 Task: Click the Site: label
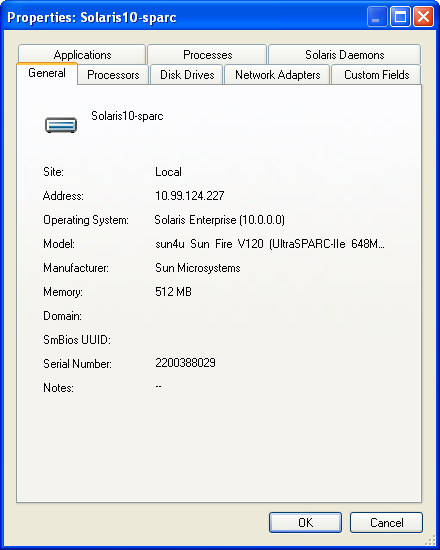point(53,172)
